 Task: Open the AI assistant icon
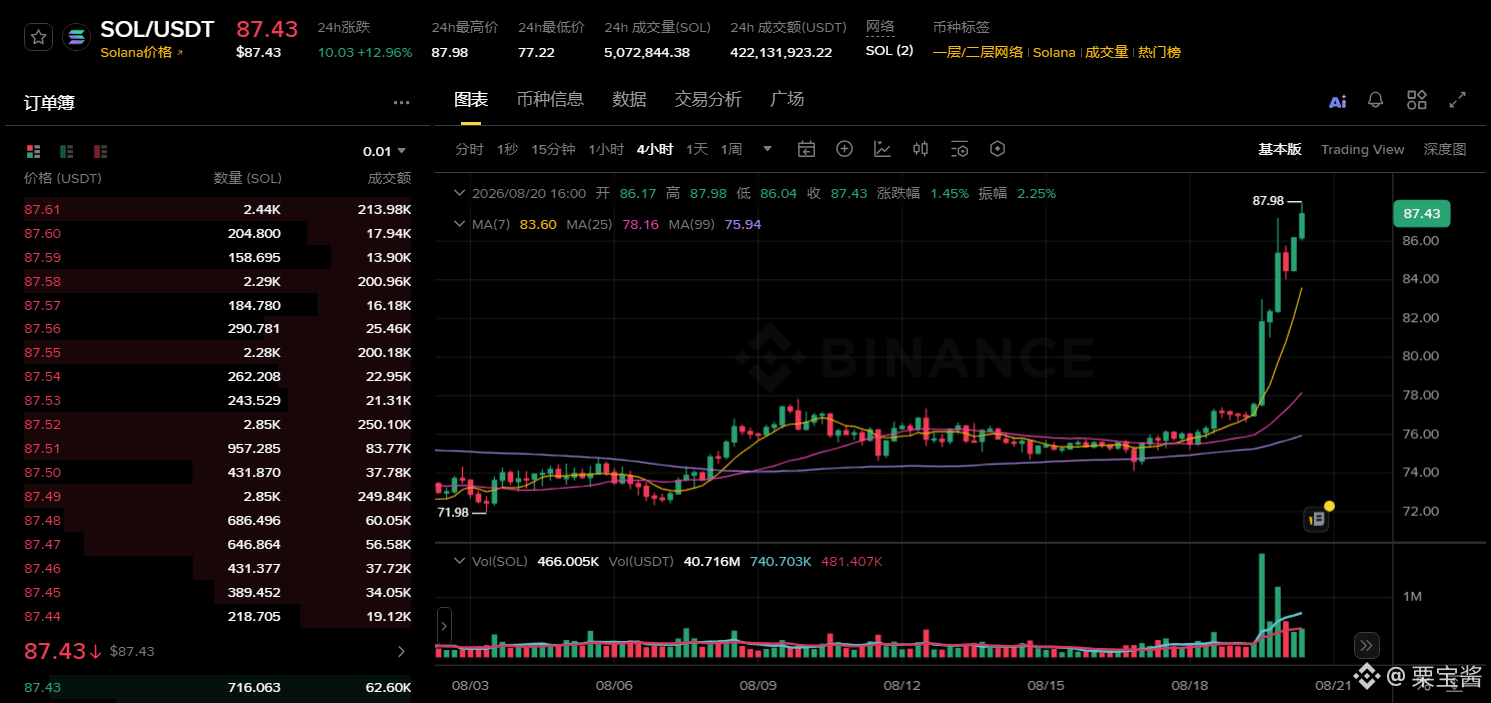(x=1337, y=100)
